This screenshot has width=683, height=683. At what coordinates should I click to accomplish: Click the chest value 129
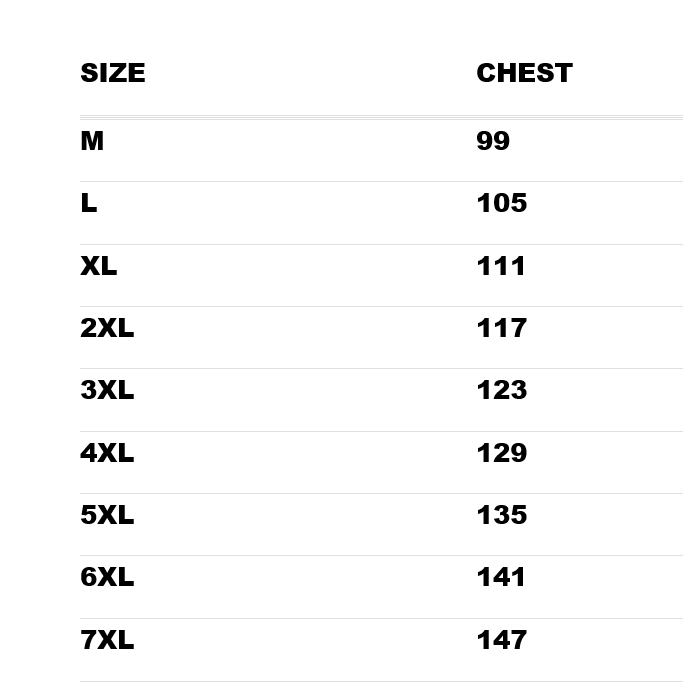[501, 453]
